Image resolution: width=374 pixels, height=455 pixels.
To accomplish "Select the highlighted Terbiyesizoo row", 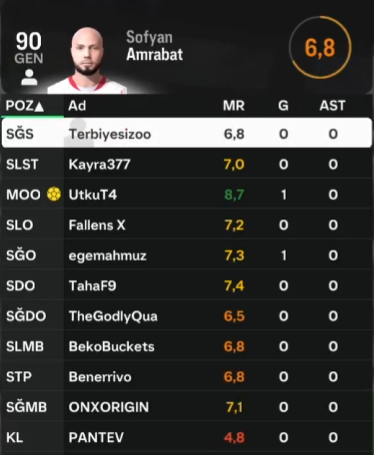I will [x=187, y=133].
